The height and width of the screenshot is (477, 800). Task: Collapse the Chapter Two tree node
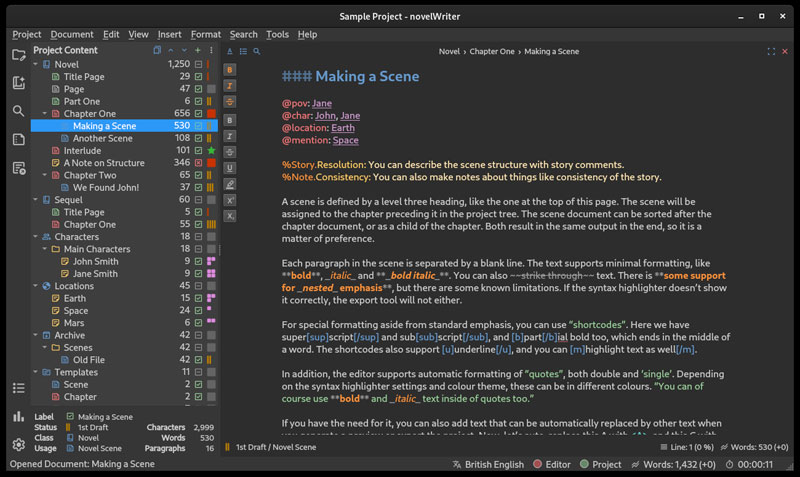pyautogui.click(x=44, y=175)
